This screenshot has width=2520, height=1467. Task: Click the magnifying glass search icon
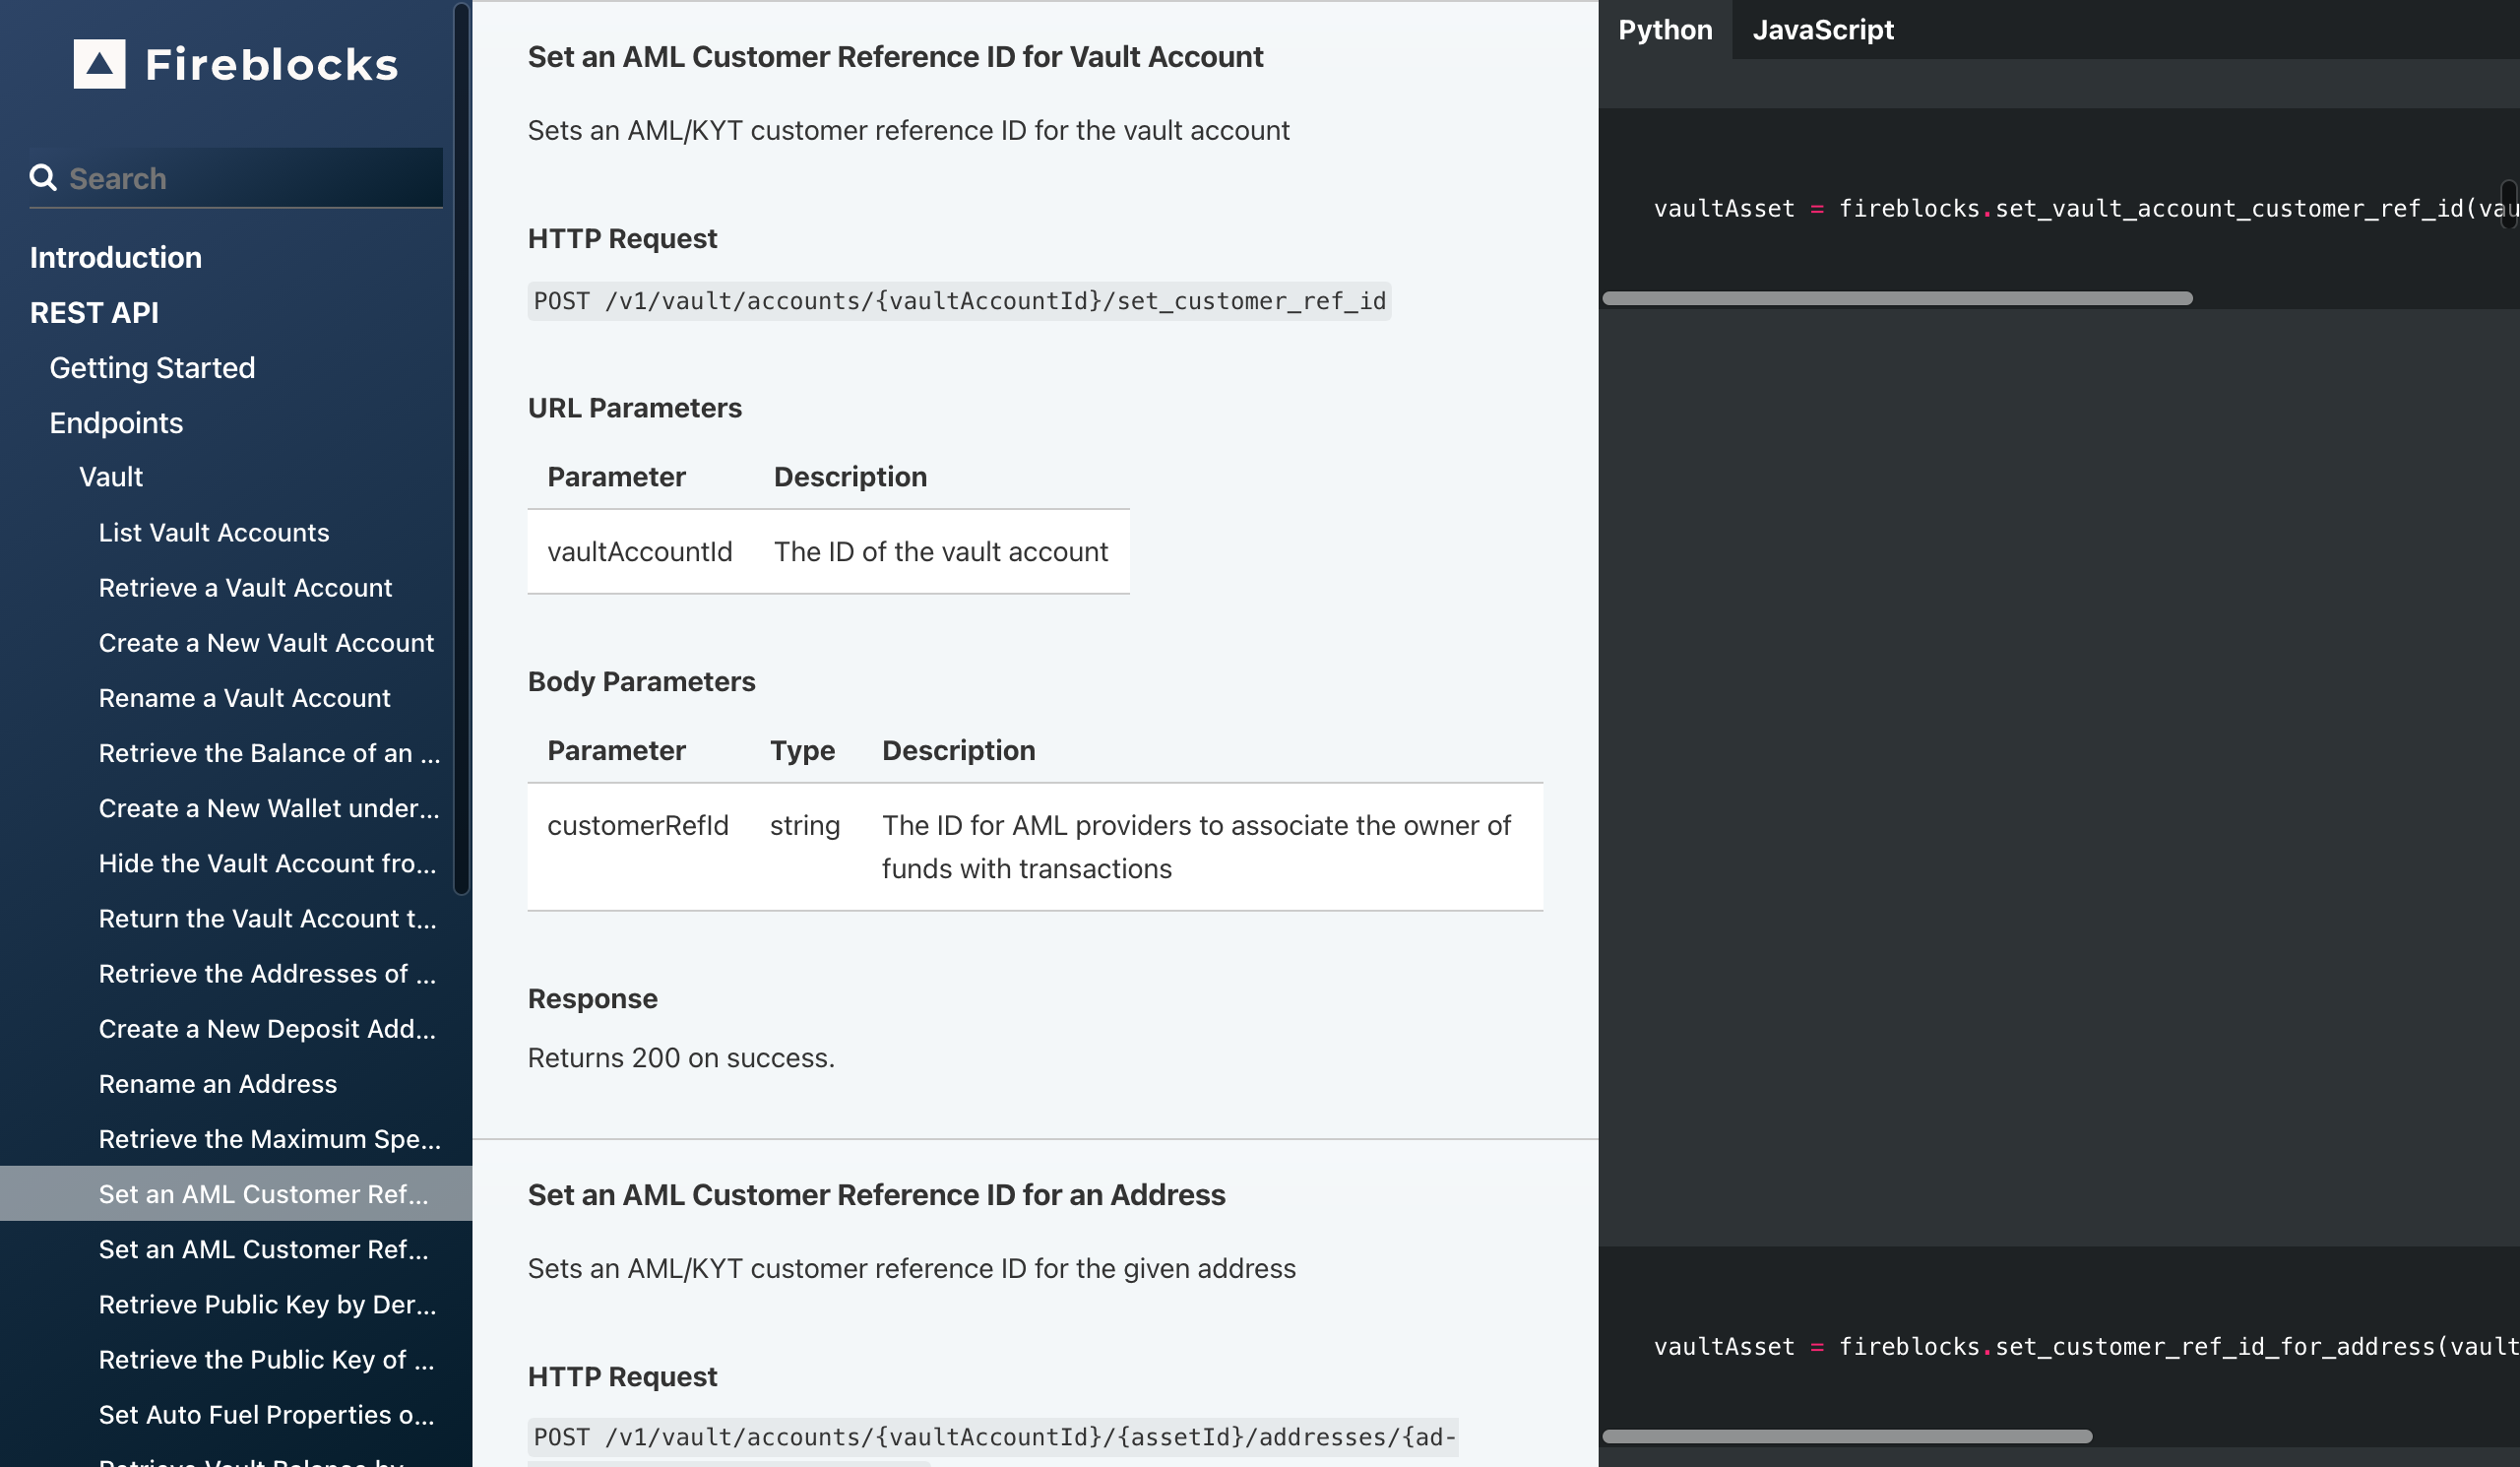[x=44, y=177]
